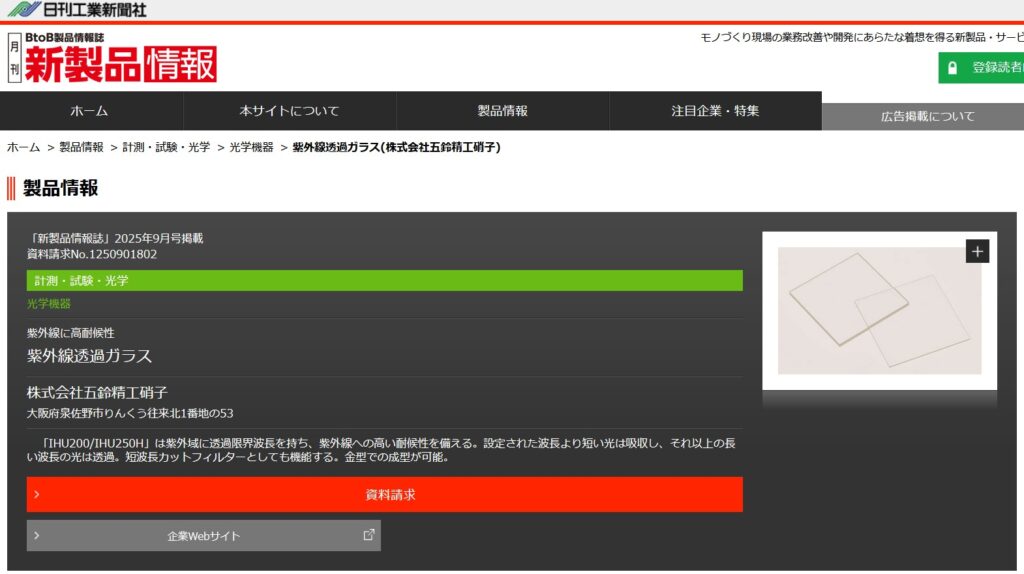The width and height of the screenshot is (1024, 574).
Task: Click the plus icon on the product image
Action: (977, 251)
